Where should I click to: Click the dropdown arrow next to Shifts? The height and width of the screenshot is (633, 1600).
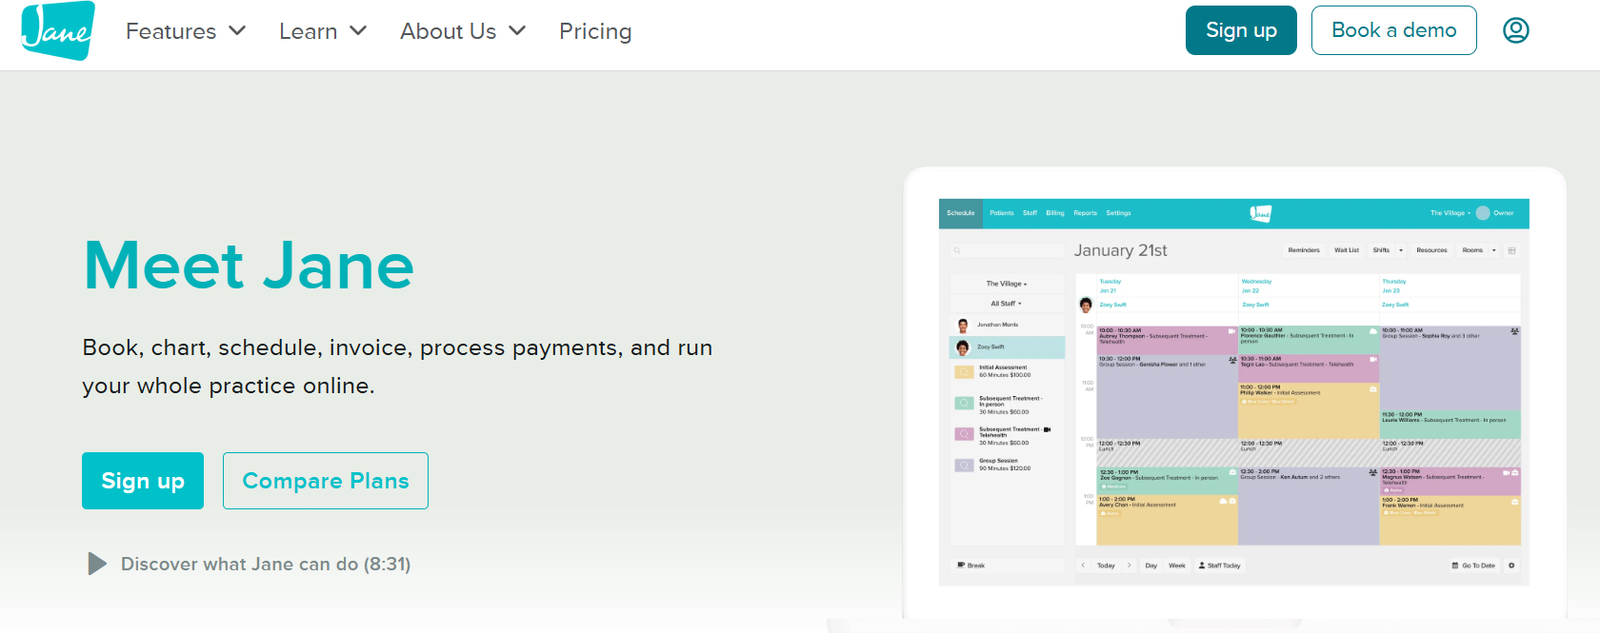(x=1401, y=250)
